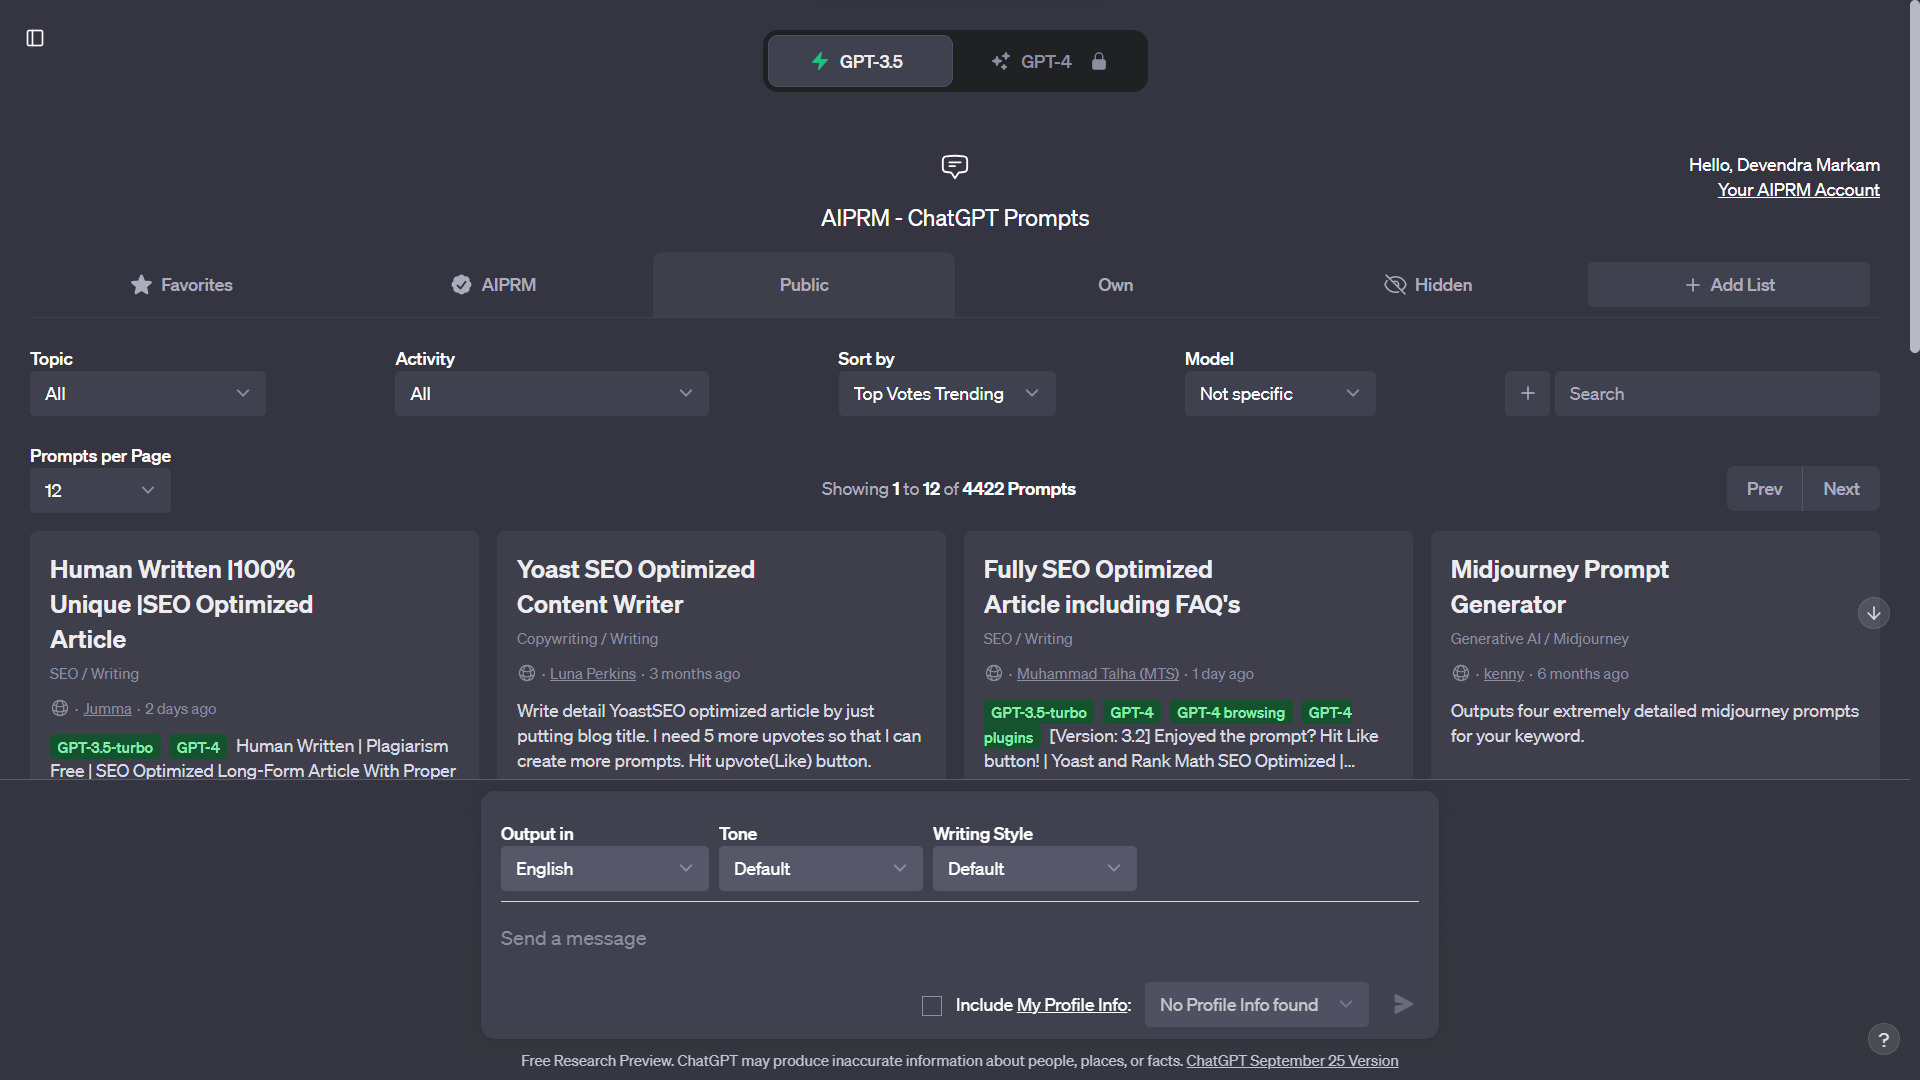Click globe icon next to Jumma
Image resolution: width=1920 pixels, height=1080 pixels.
pyautogui.click(x=60, y=709)
